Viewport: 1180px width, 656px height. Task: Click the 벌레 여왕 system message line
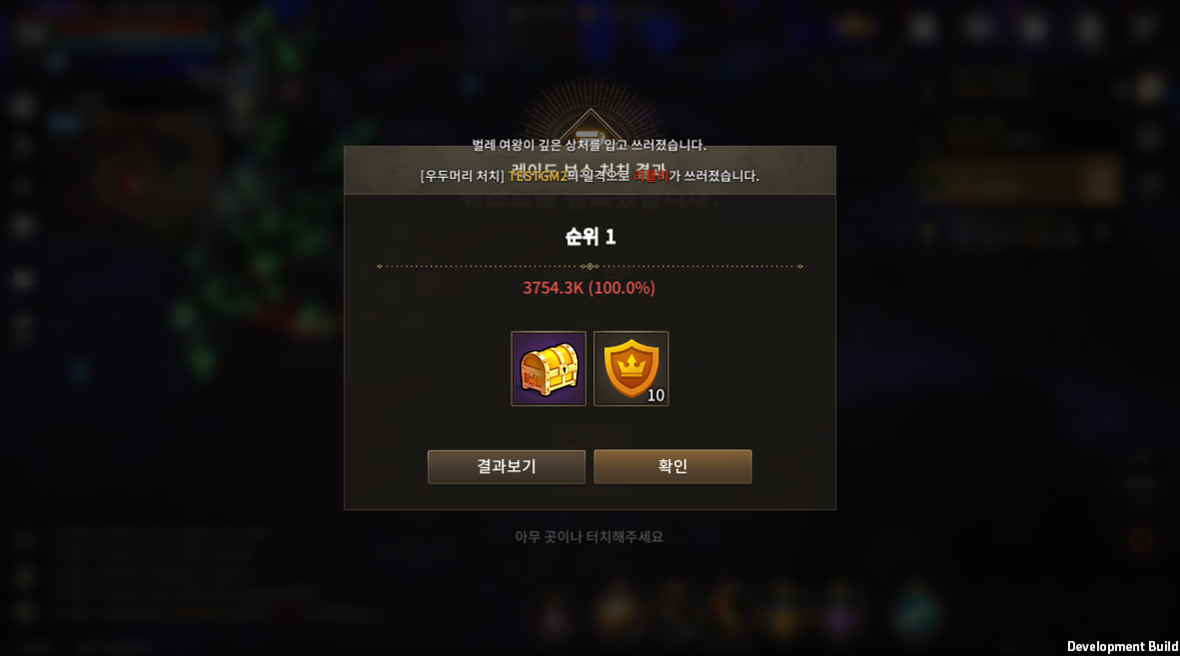(x=589, y=145)
